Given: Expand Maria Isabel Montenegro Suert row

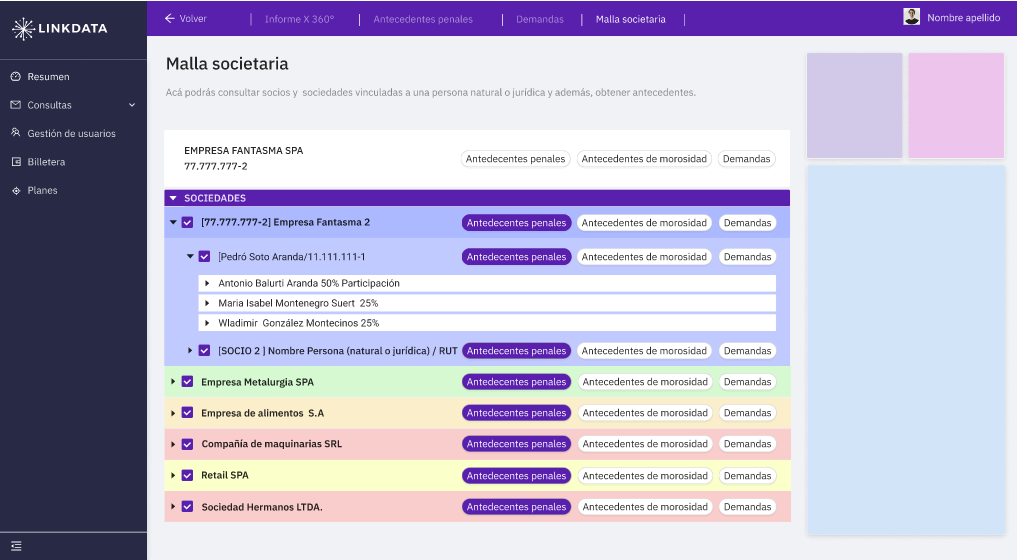Looking at the screenshot, I should click(x=207, y=303).
